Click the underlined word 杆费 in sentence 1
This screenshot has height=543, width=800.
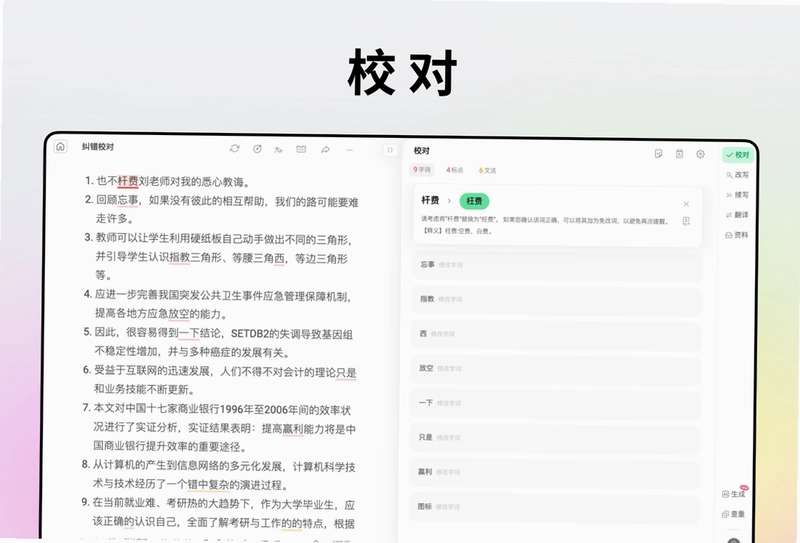[x=128, y=181]
